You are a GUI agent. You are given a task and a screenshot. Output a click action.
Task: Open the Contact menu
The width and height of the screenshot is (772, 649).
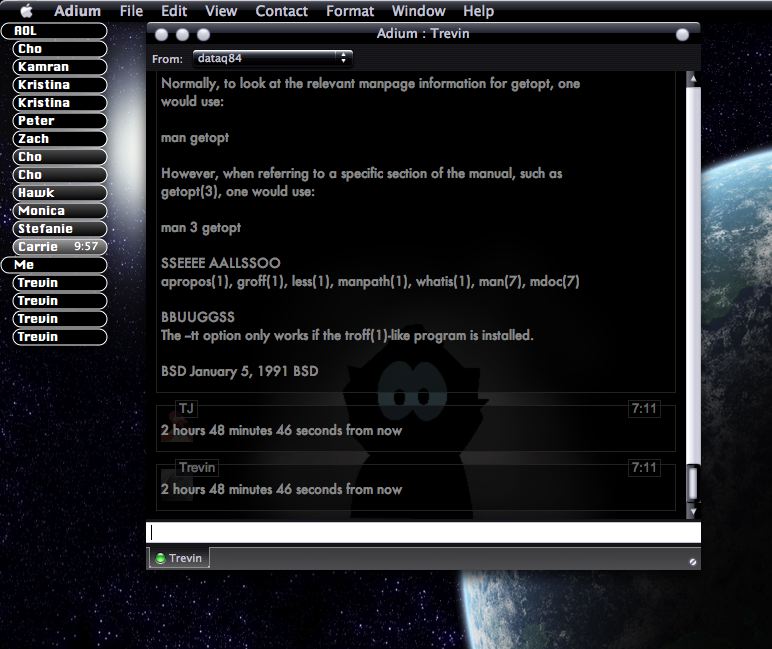pos(281,11)
